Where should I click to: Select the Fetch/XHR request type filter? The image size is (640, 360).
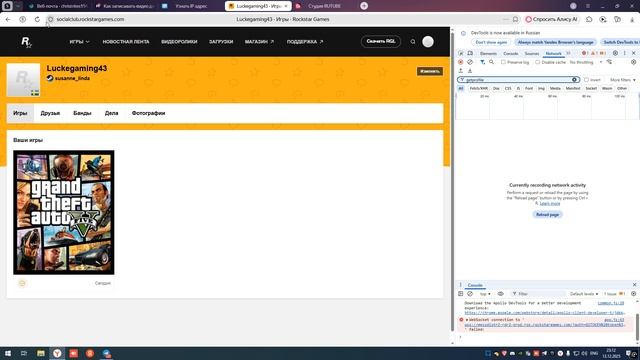pyautogui.click(x=478, y=89)
